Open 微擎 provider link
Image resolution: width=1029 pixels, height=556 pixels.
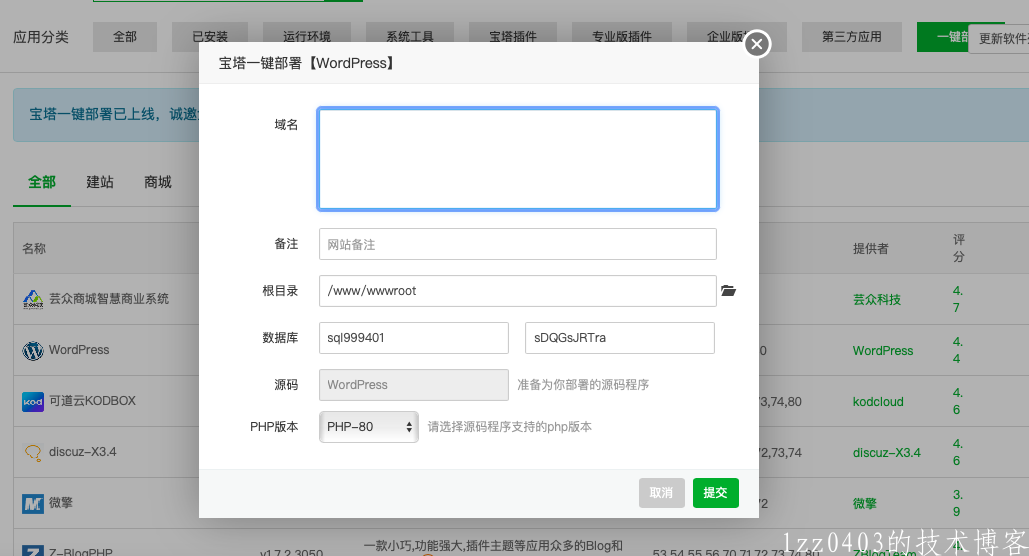click(x=865, y=504)
